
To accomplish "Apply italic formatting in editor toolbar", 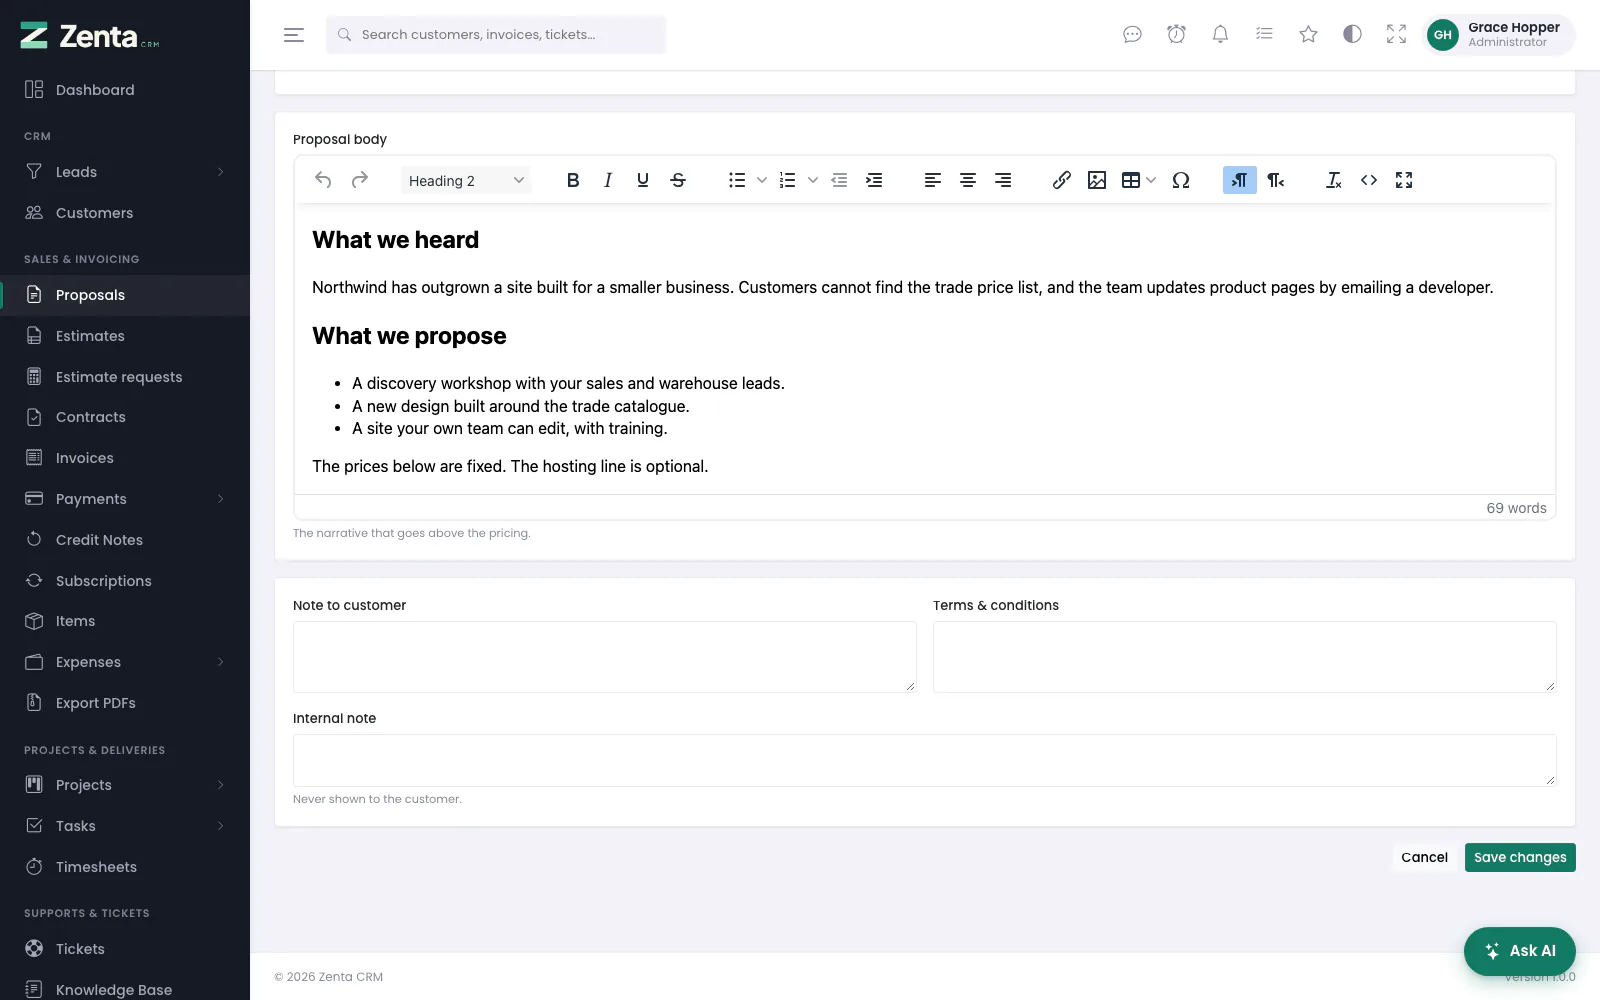I will coord(608,180).
